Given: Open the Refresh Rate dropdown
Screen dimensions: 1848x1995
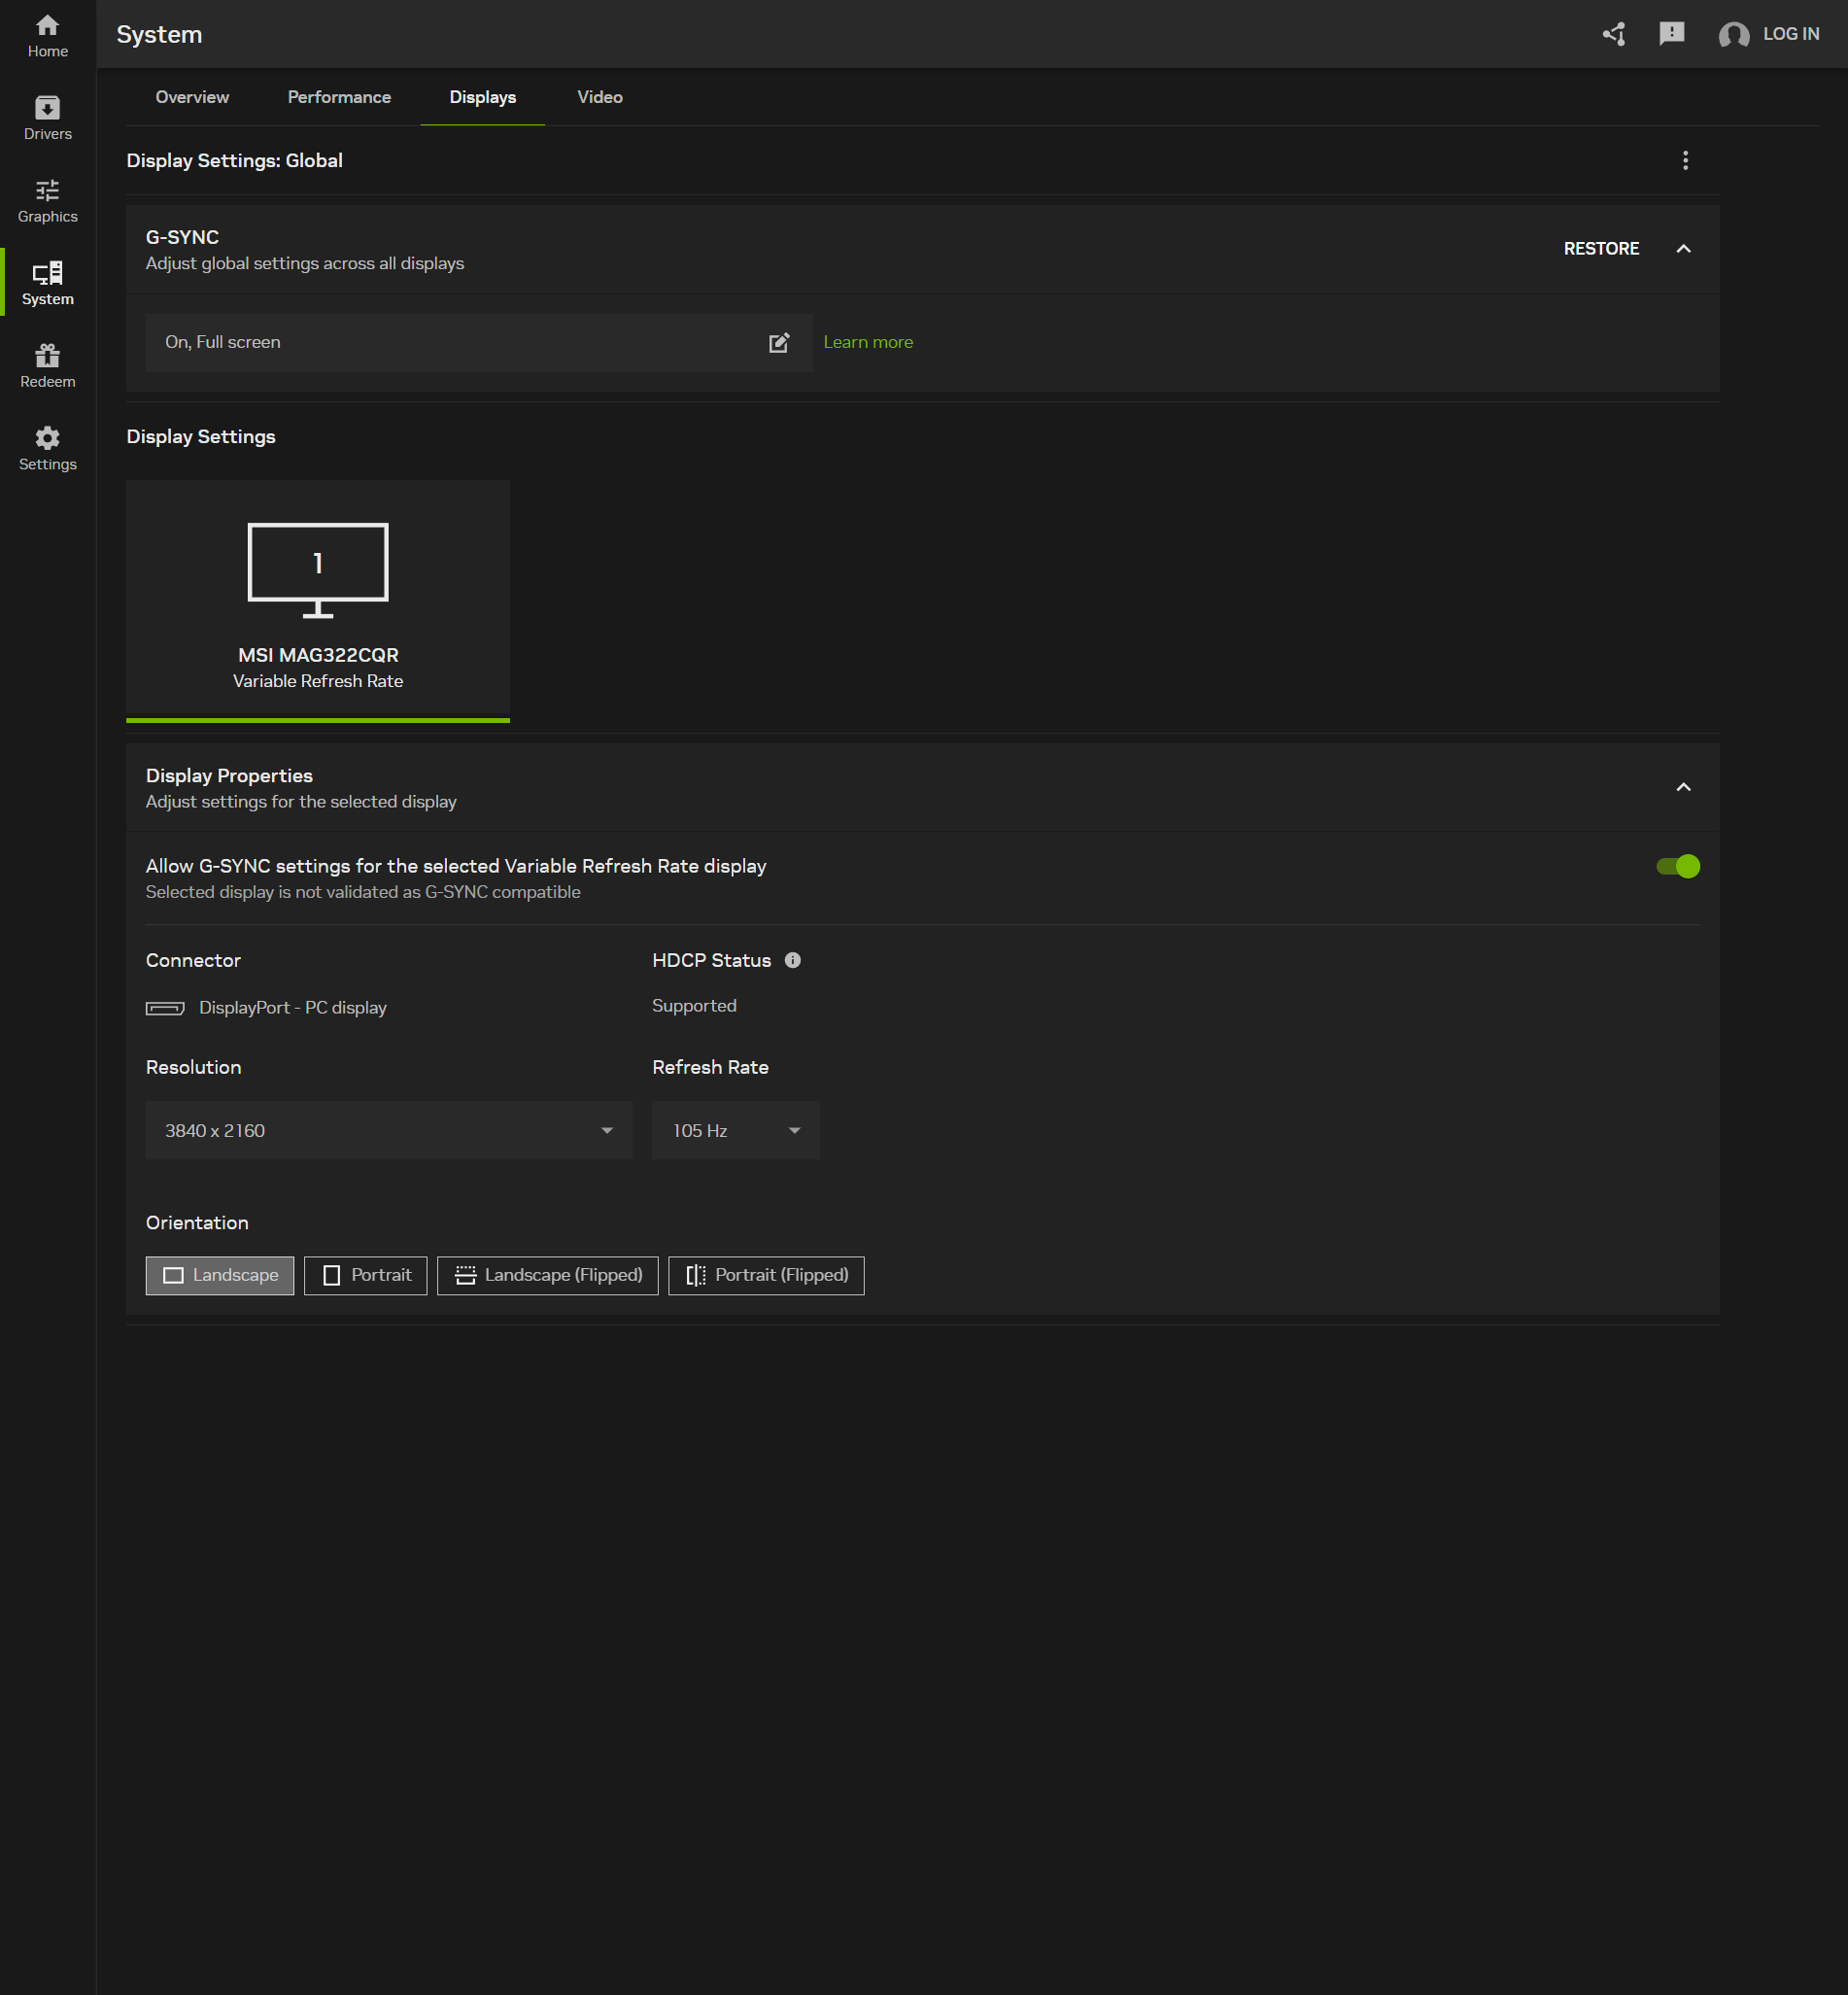Looking at the screenshot, I should point(735,1130).
